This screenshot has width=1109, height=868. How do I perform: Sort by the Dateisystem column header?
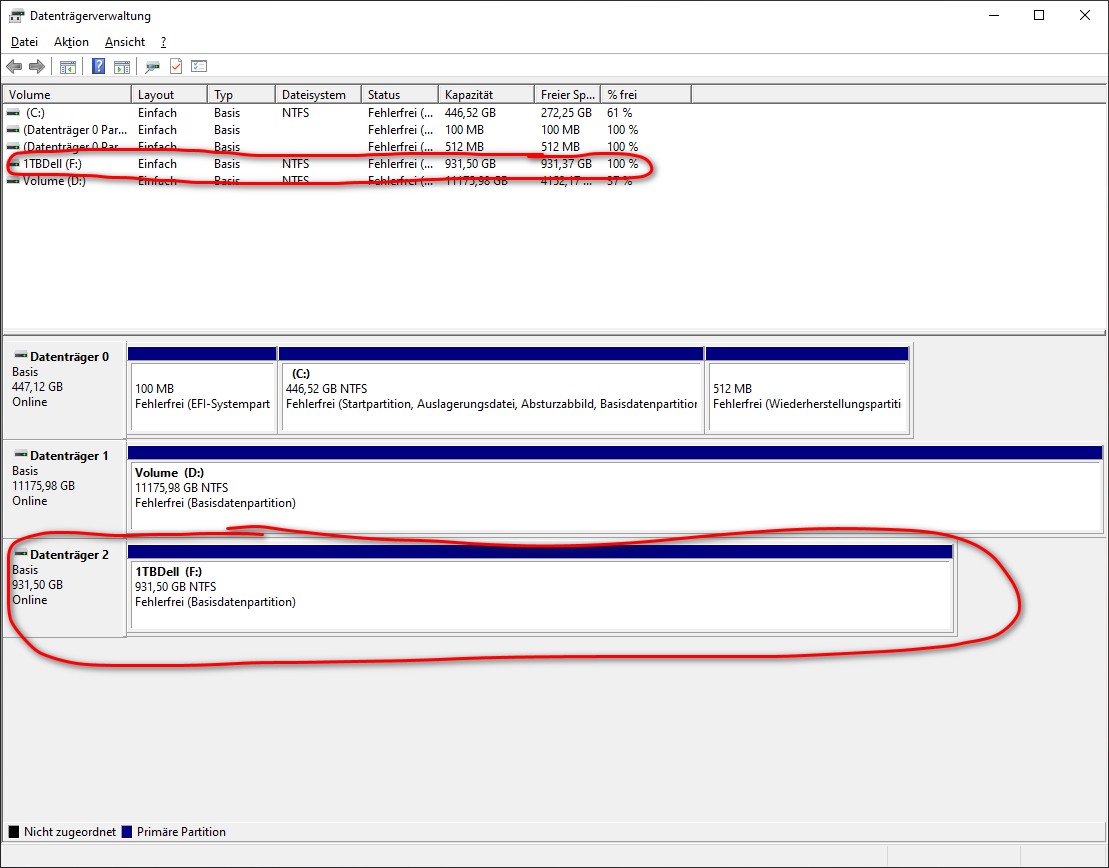[x=319, y=94]
